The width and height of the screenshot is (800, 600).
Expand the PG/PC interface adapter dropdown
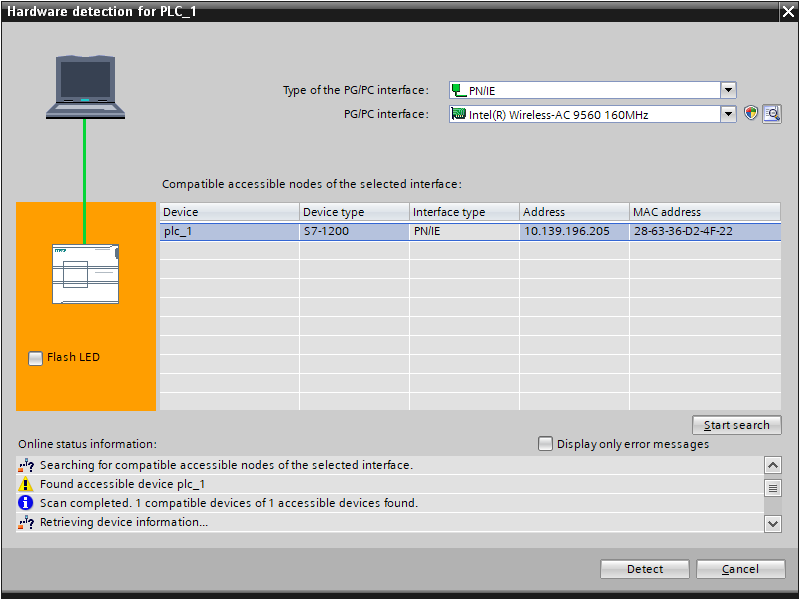pyautogui.click(x=729, y=114)
